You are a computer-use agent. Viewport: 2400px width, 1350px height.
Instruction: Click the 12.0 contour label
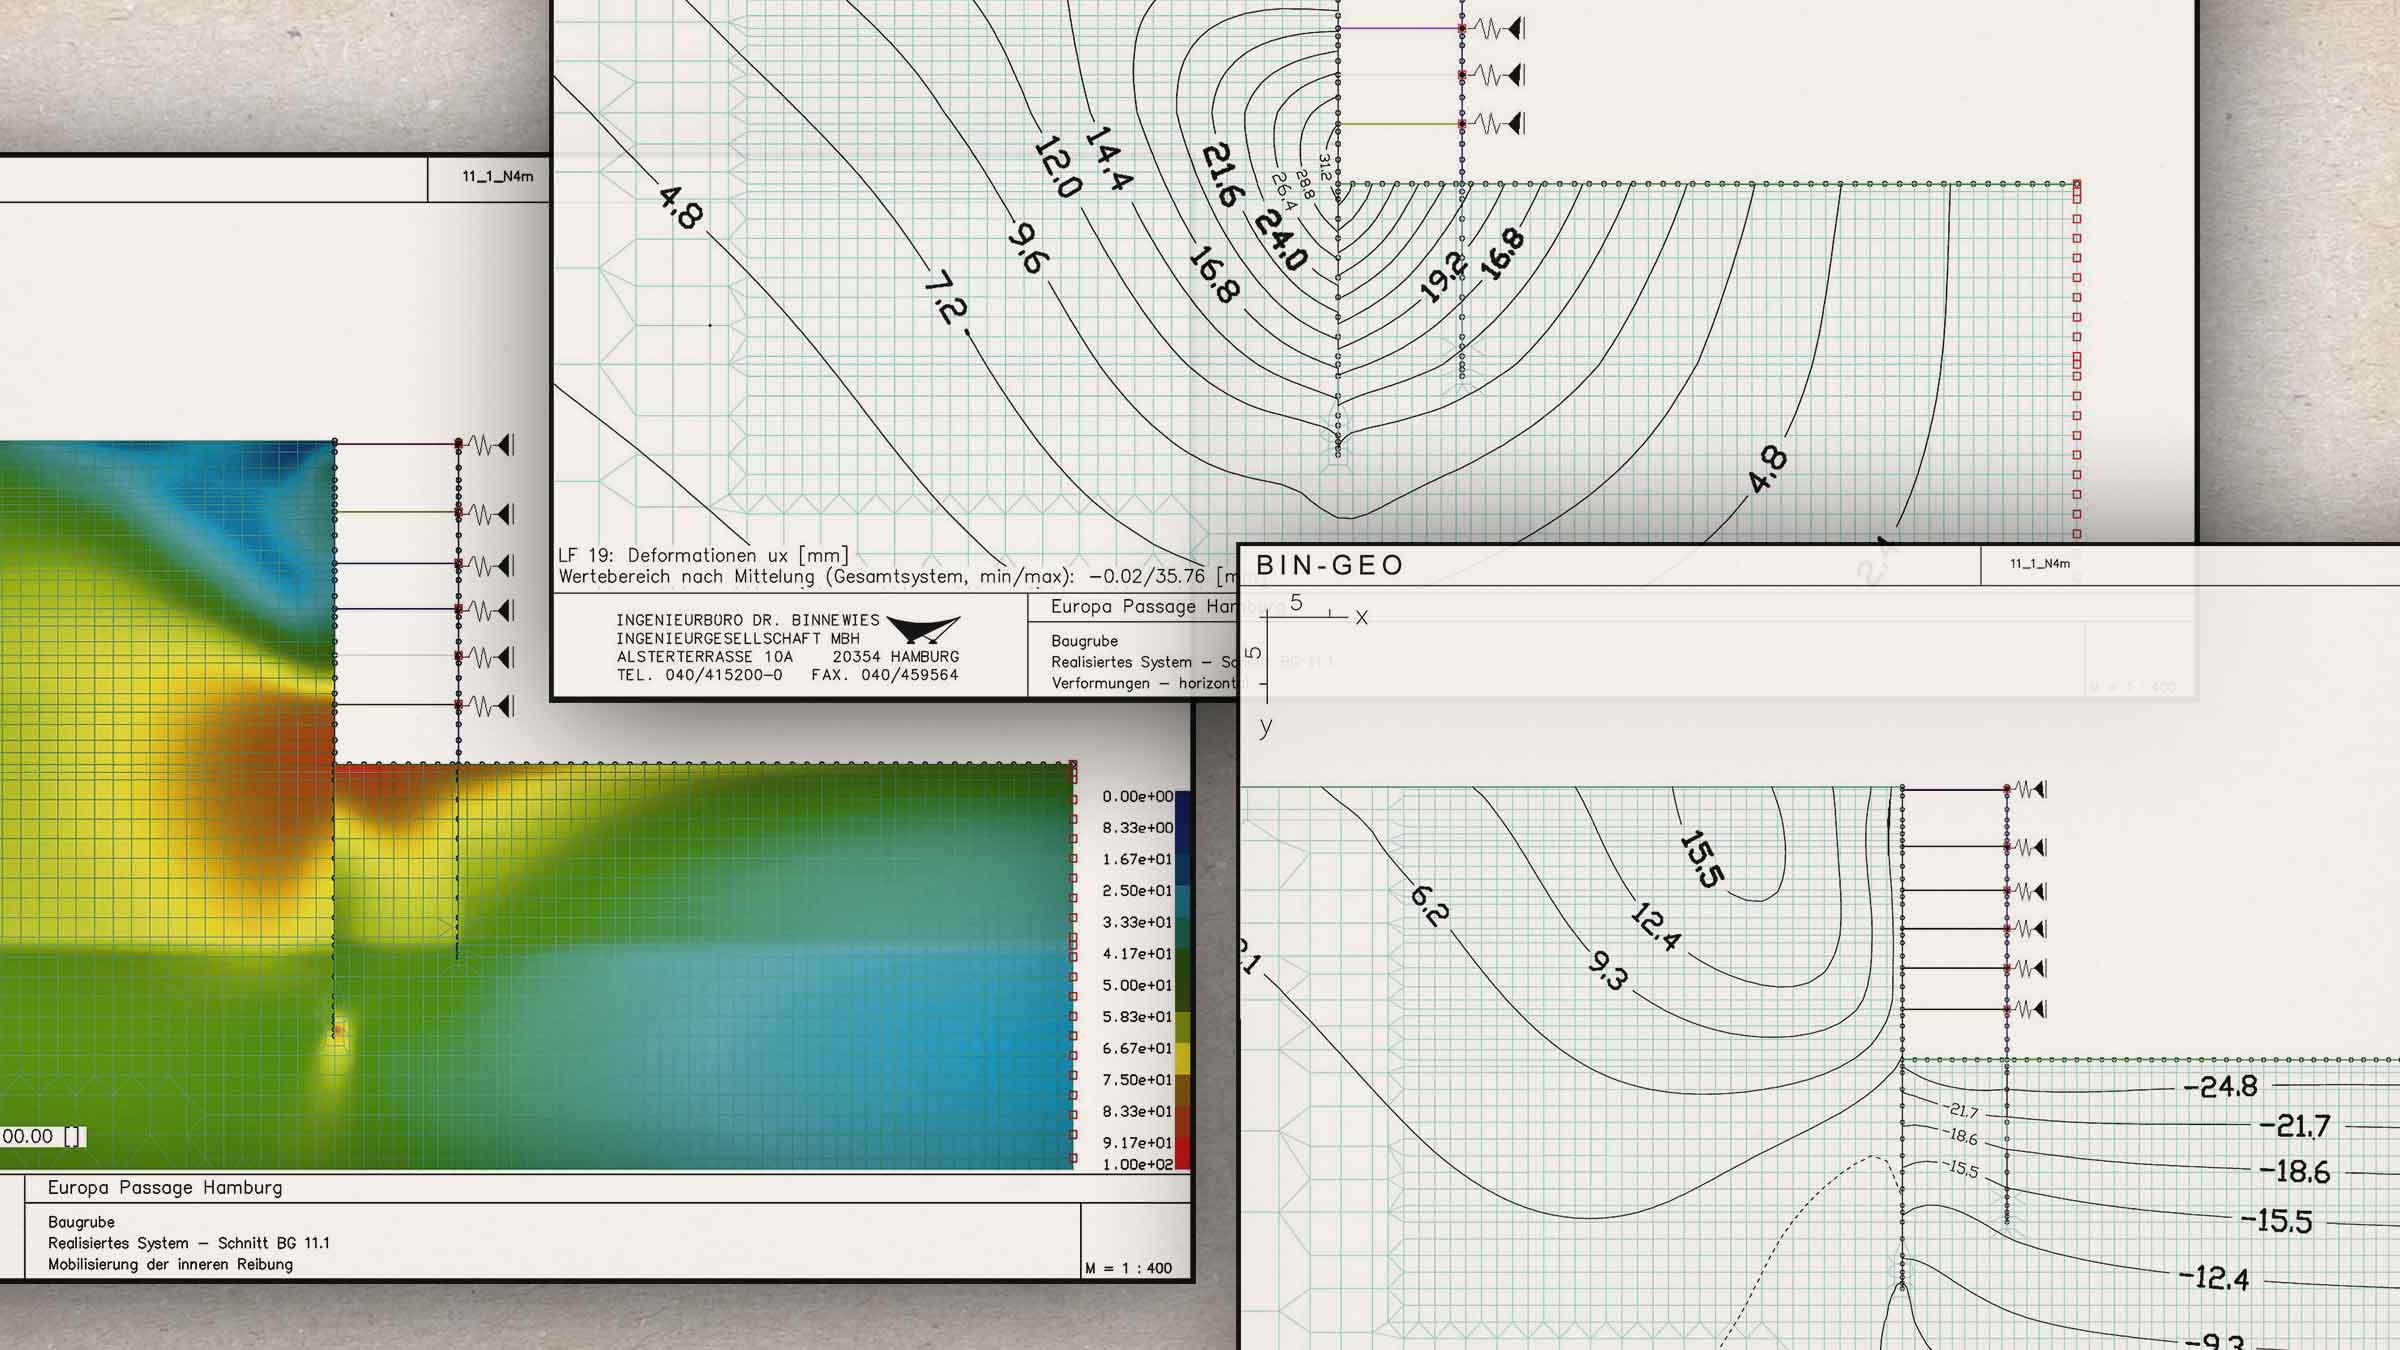click(1057, 168)
